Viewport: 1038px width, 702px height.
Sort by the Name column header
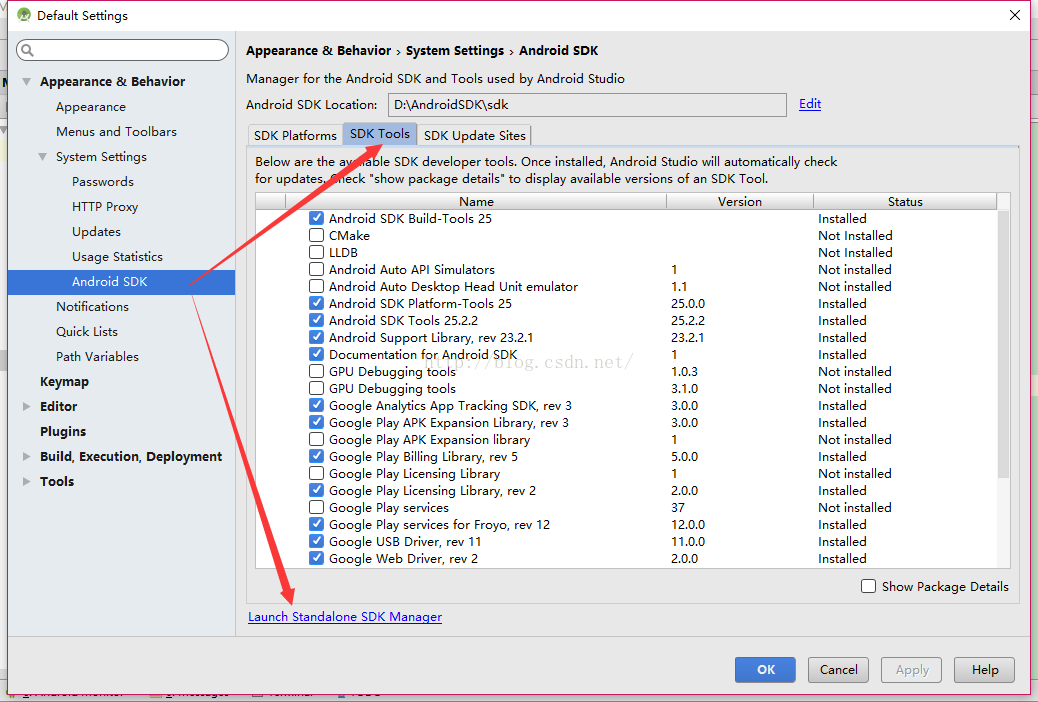click(x=476, y=201)
